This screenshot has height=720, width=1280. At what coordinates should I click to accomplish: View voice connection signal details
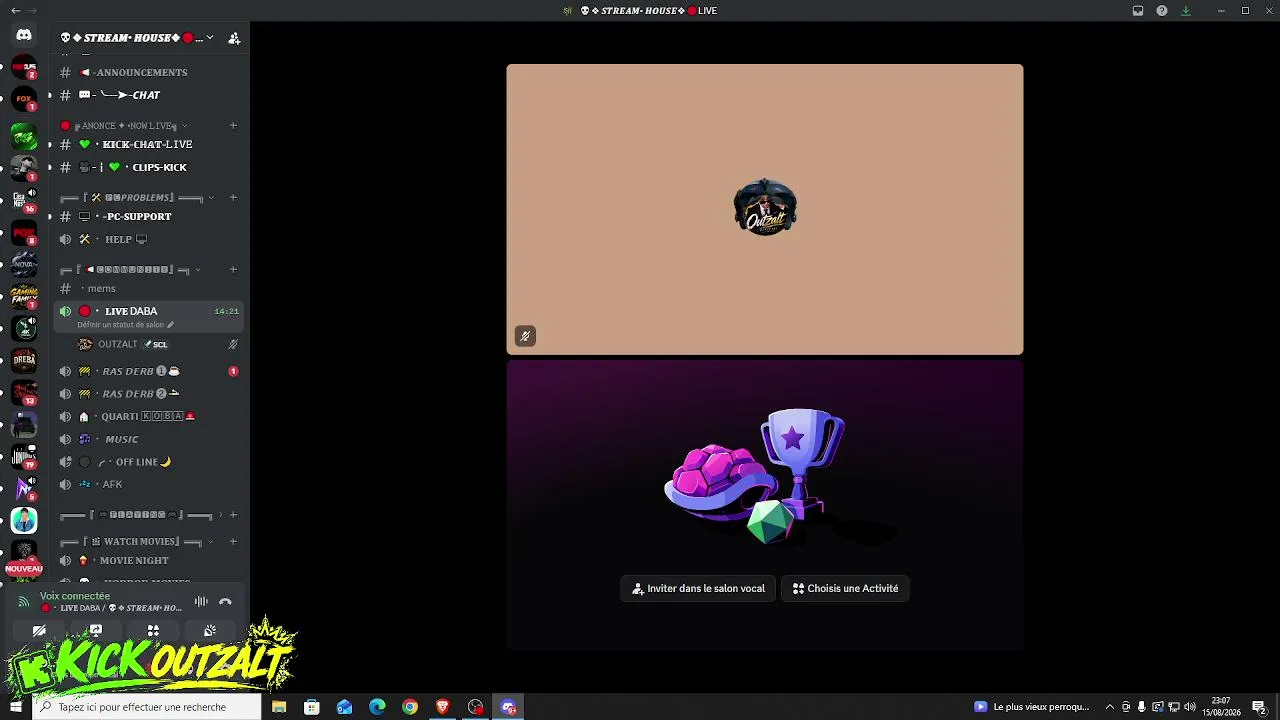click(x=24, y=602)
